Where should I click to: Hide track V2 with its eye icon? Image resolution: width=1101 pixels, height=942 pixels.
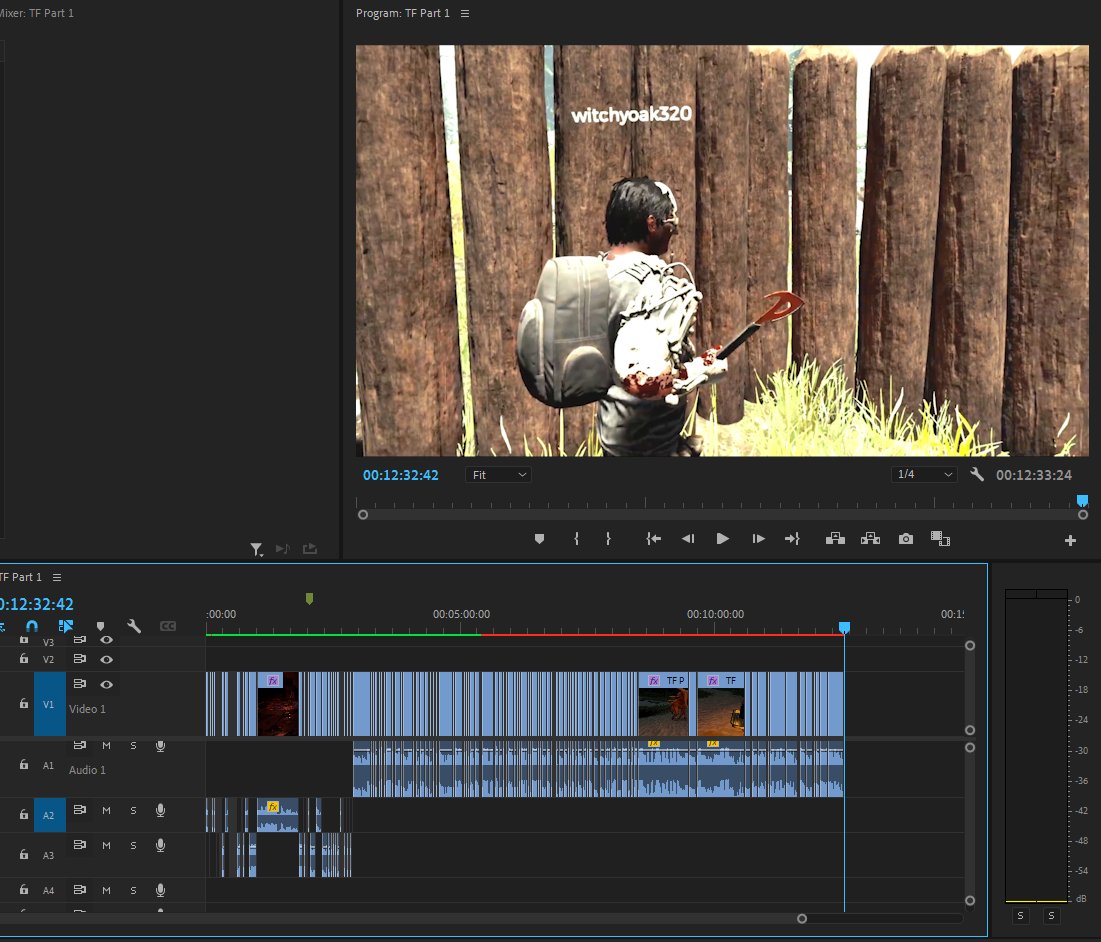click(x=106, y=659)
